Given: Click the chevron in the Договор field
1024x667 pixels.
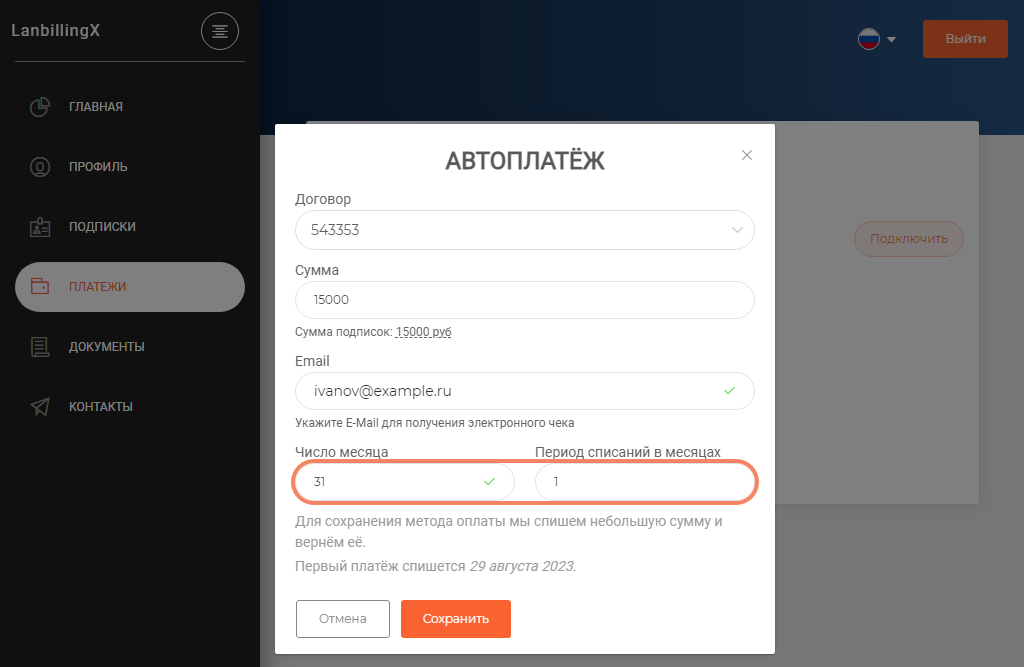Looking at the screenshot, I should 737,230.
